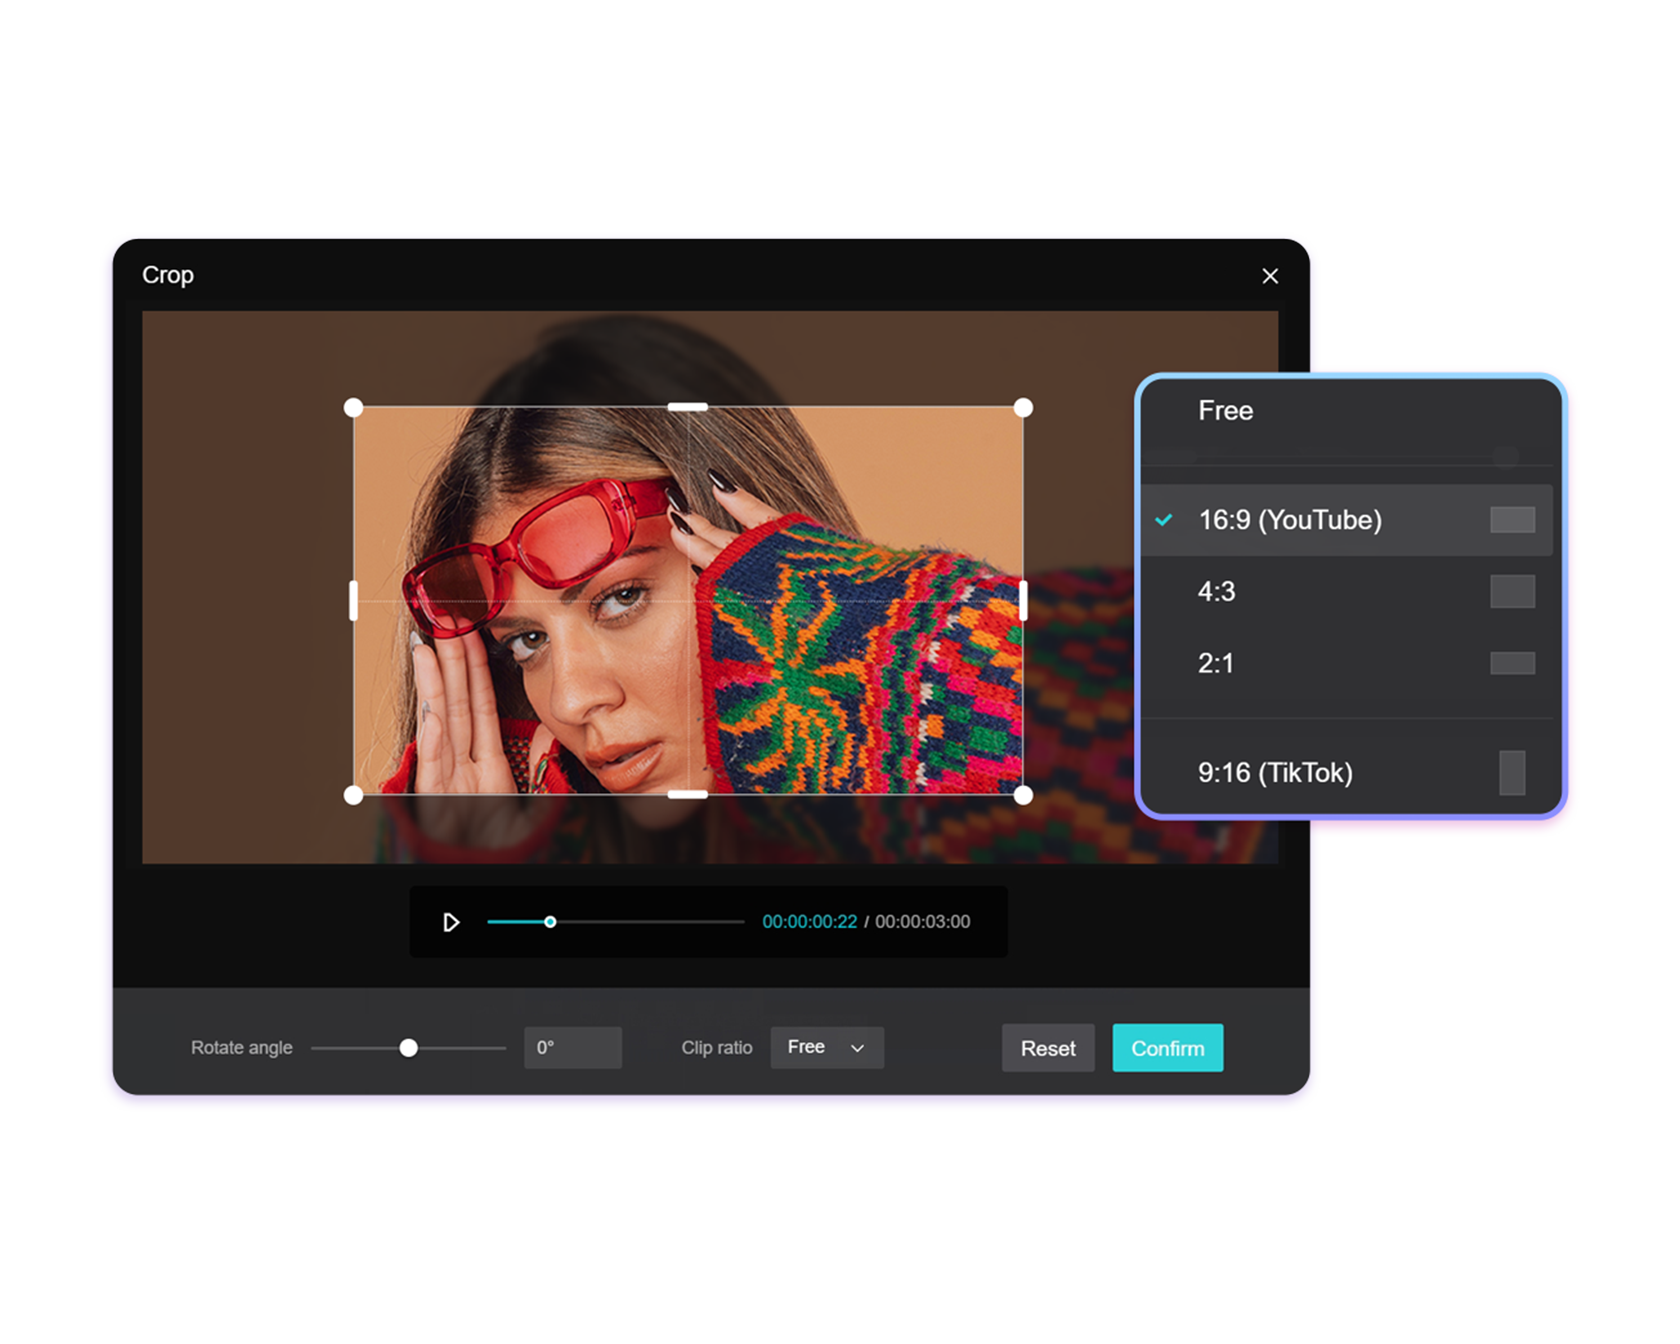
Task: Select Free at top of ratio panel
Action: click(x=1225, y=410)
